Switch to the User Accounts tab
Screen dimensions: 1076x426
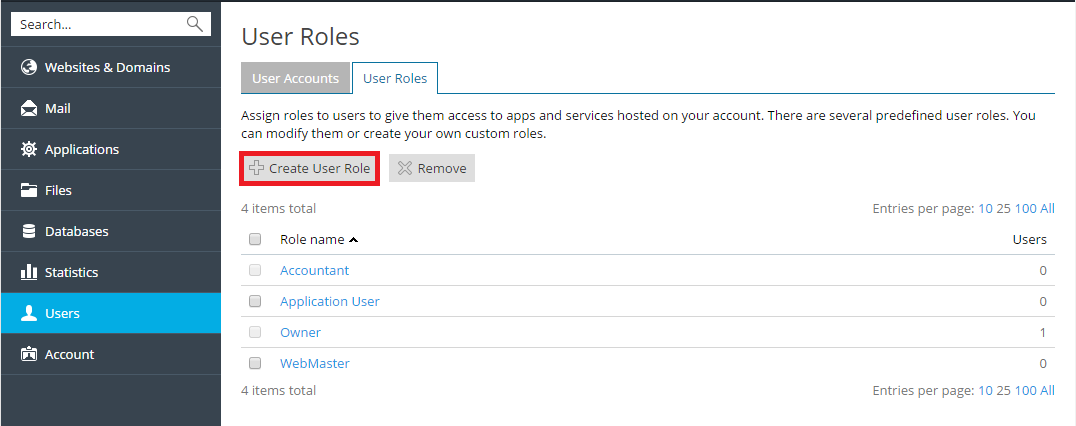coord(296,78)
